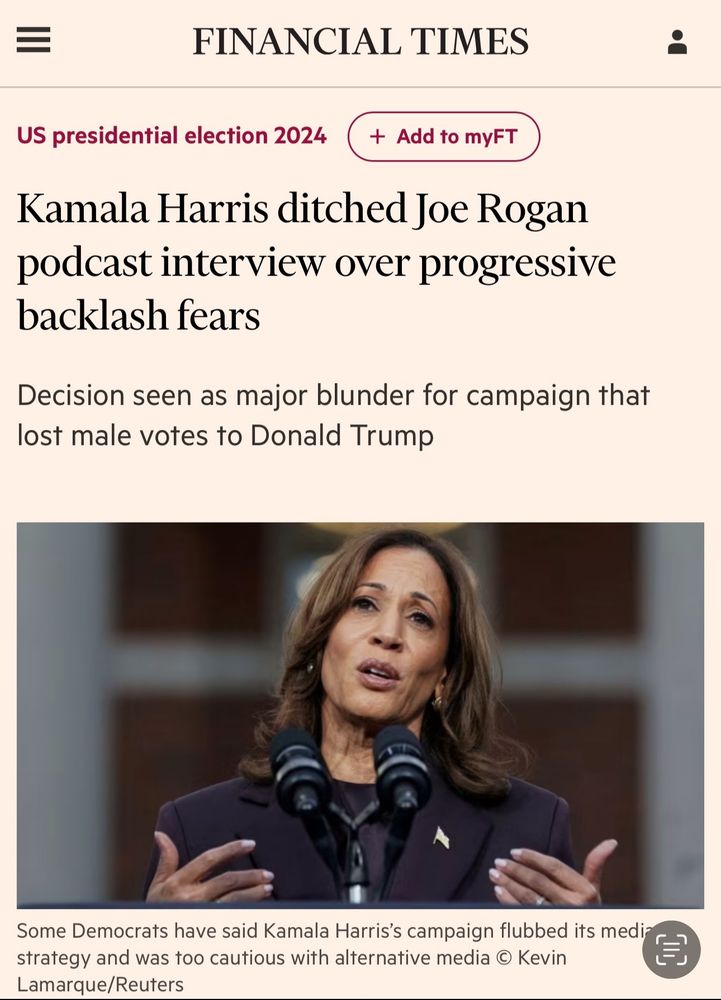Image resolution: width=721 pixels, height=1000 pixels.
Task: Go to homepage via Financial Times logo
Action: [360, 41]
